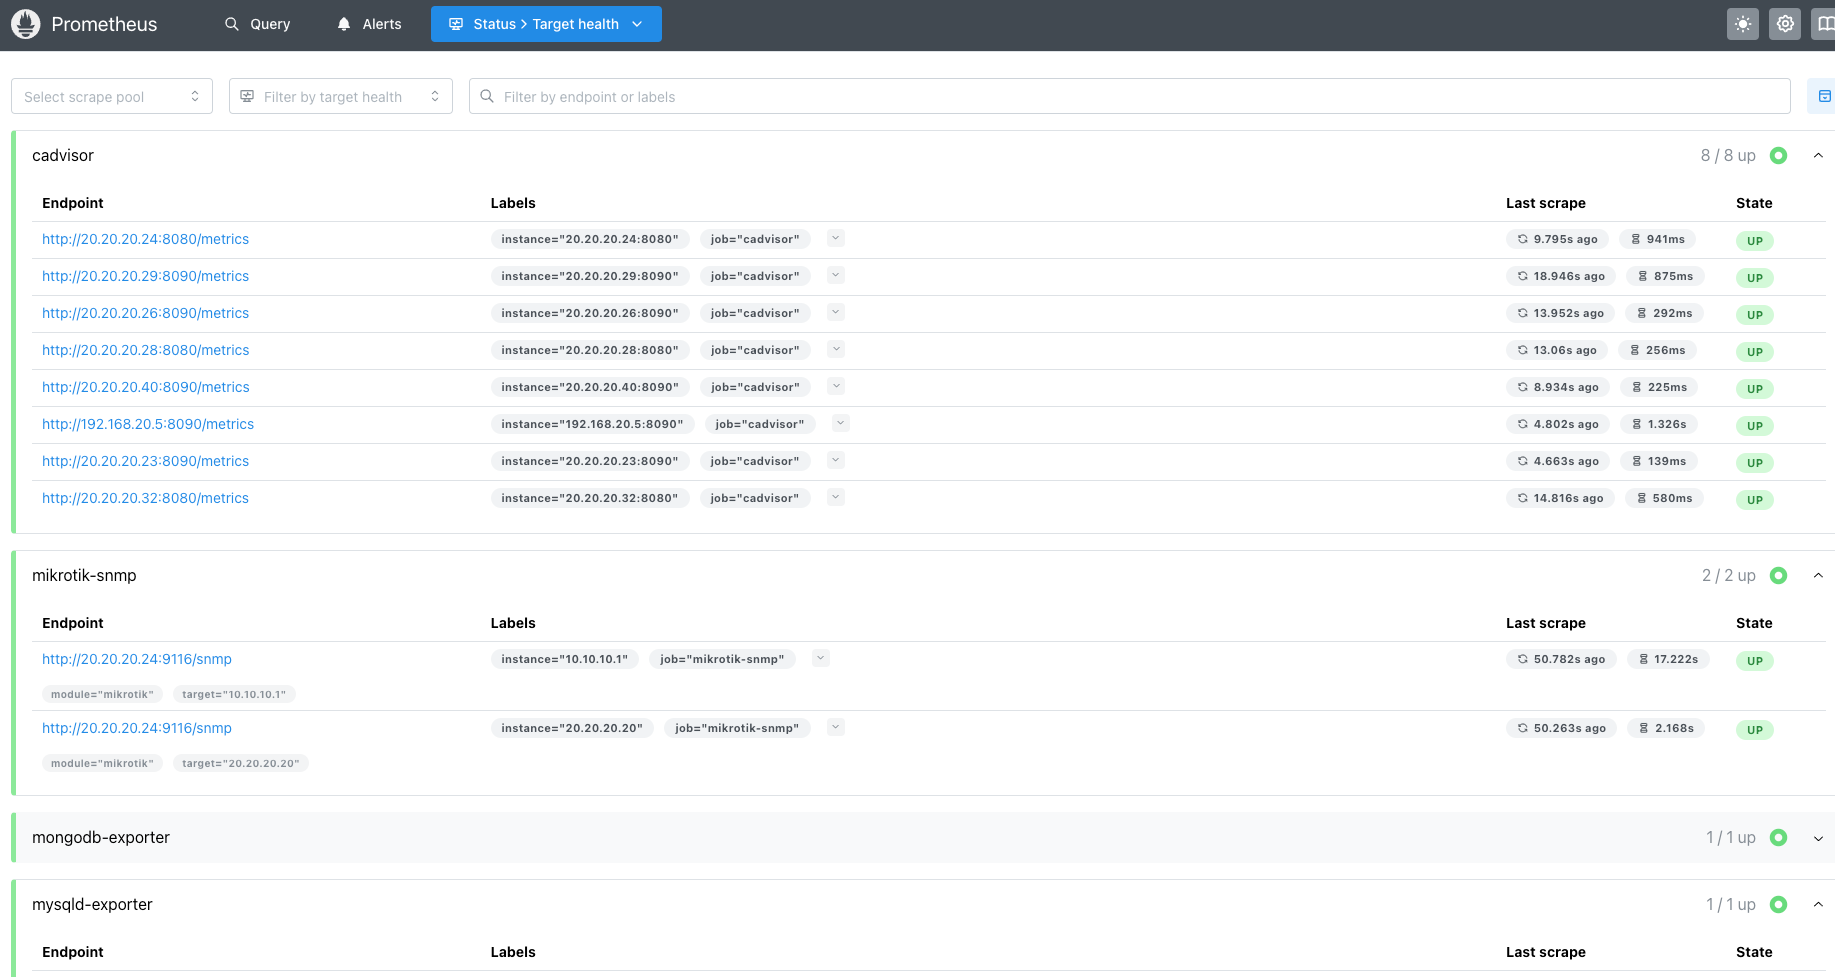
Task: Collapse the mysqld-exporter pool section
Action: (x=1818, y=904)
